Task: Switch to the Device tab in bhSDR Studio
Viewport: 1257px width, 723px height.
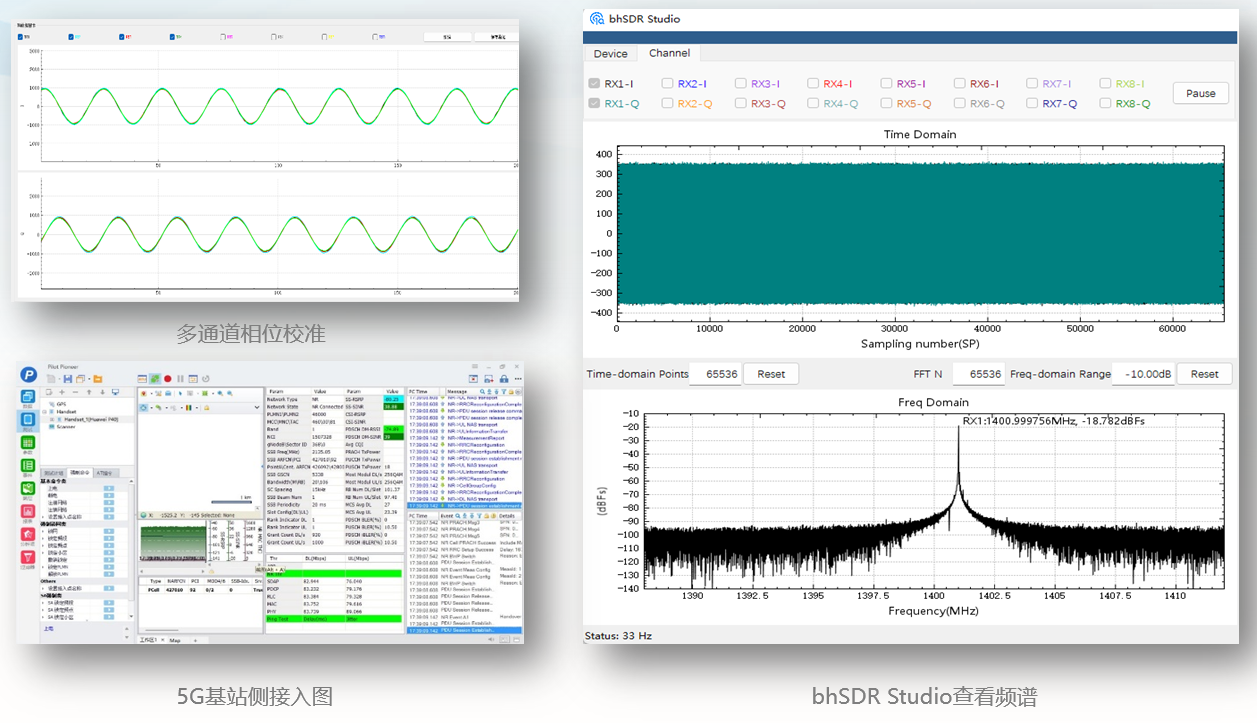Action: click(610, 53)
